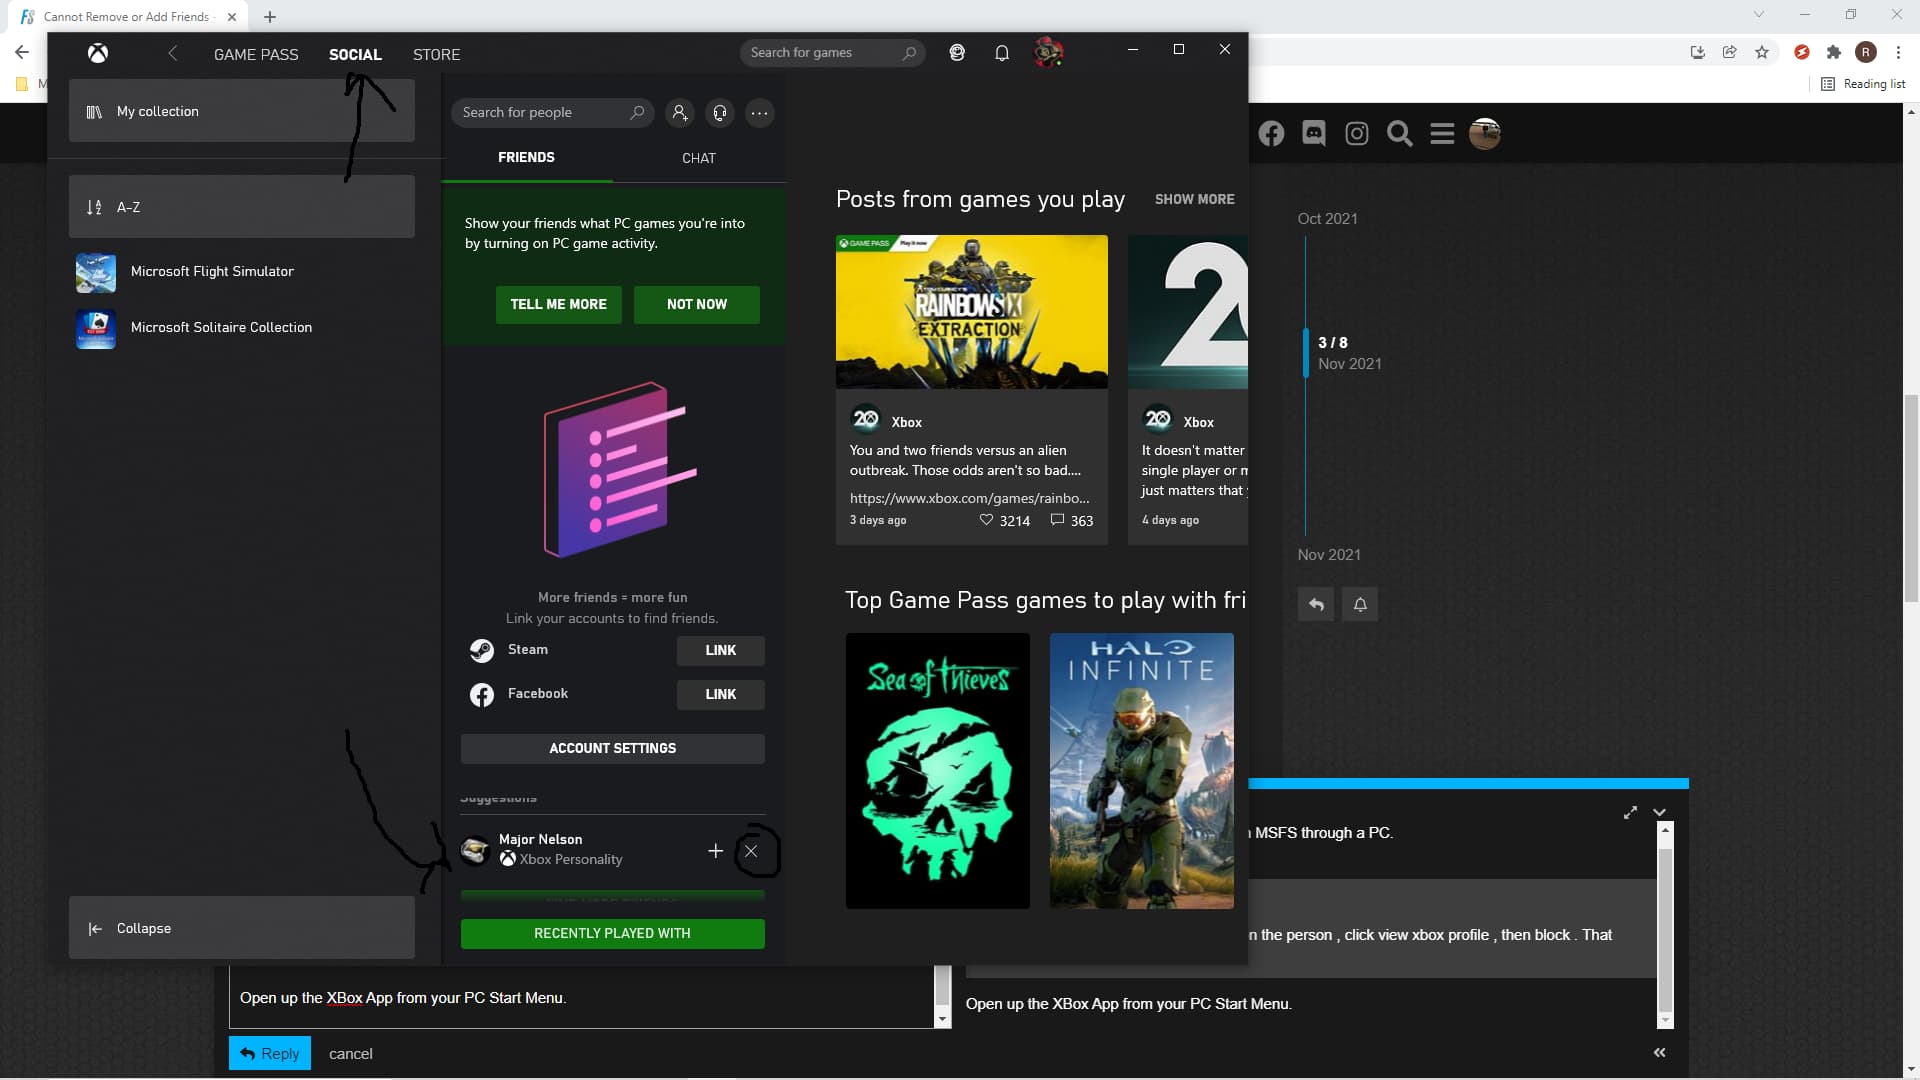Viewport: 1920px width, 1080px height.
Task: Select the FRIENDS tab
Action: click(526, 158)
